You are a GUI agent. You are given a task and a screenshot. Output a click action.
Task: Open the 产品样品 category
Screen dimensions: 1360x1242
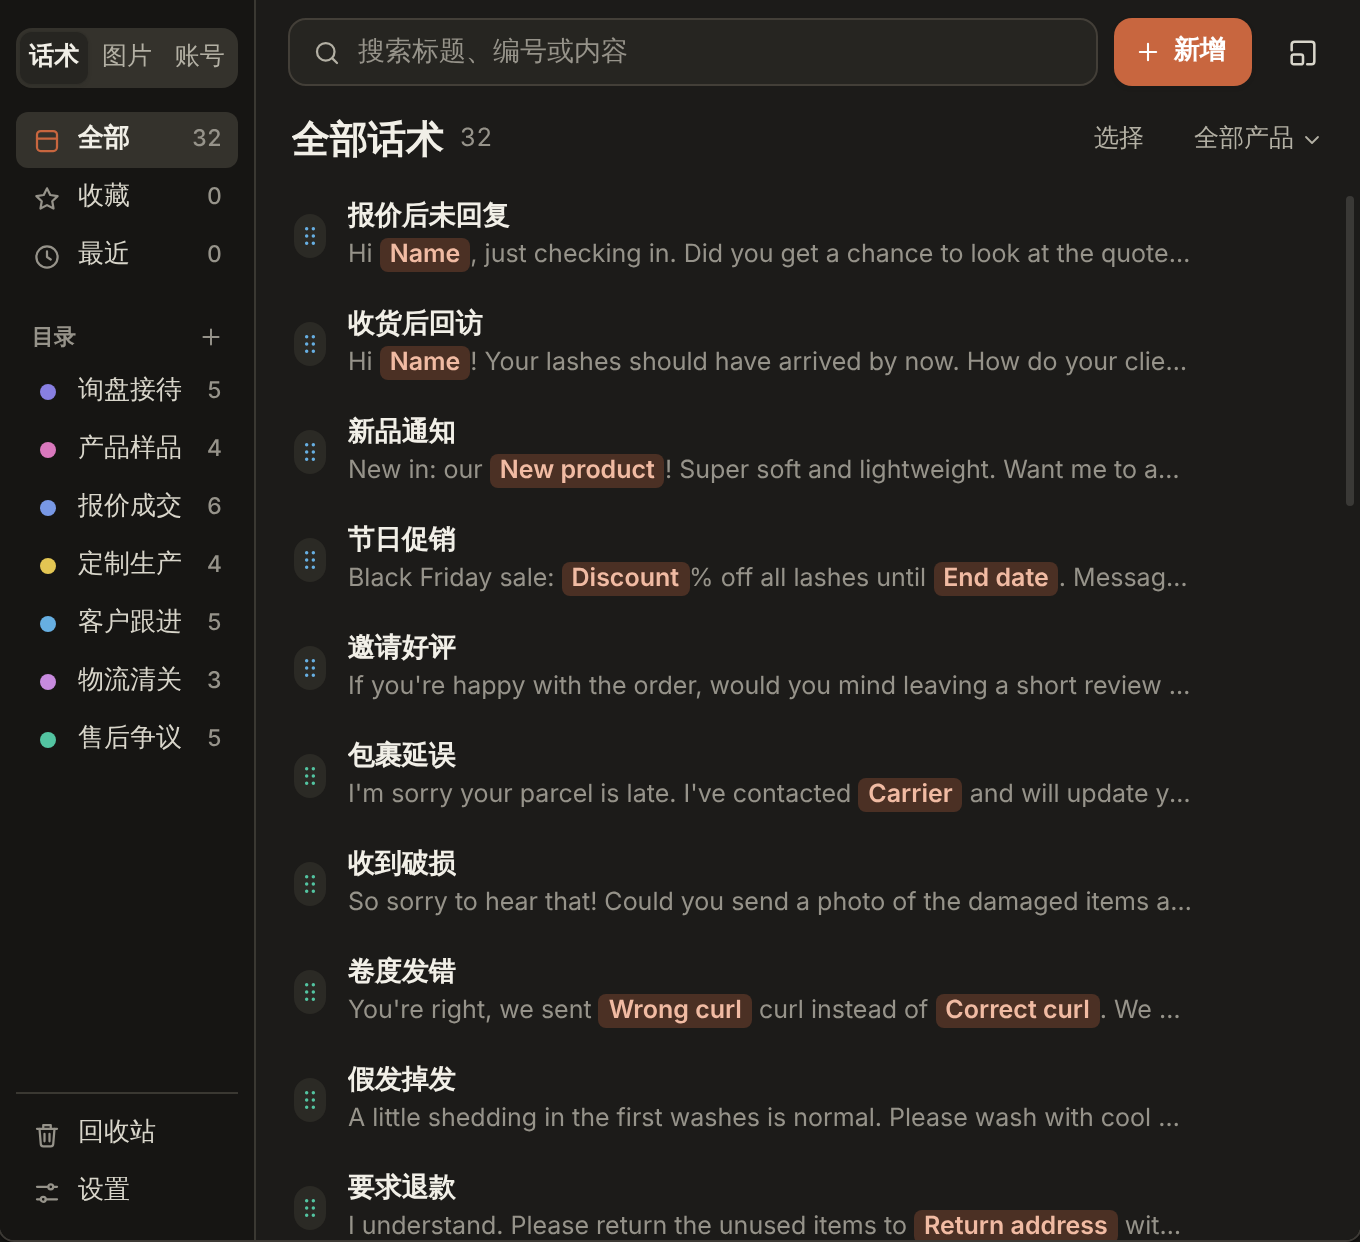pos(127,448)
